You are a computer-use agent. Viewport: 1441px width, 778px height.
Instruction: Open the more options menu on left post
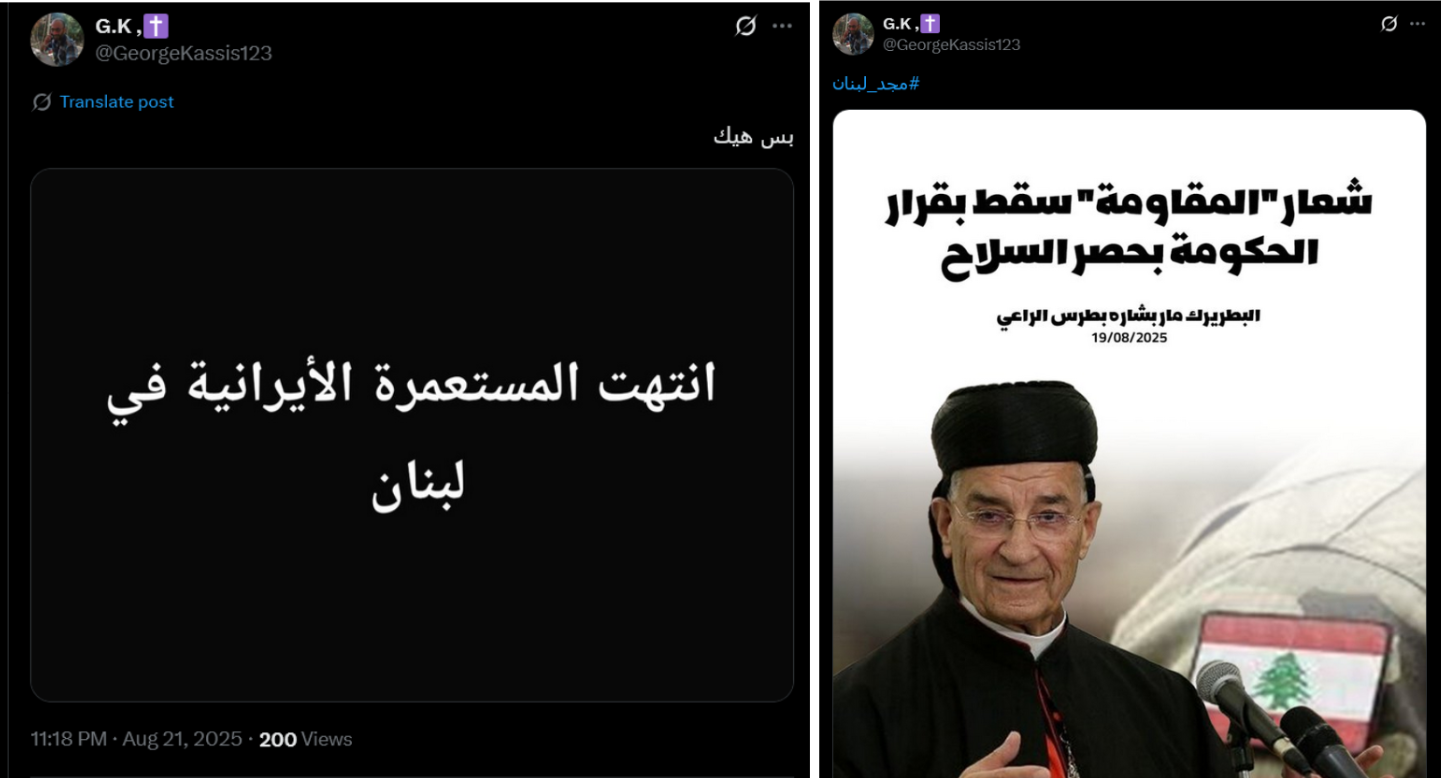[x=781, y=27]
